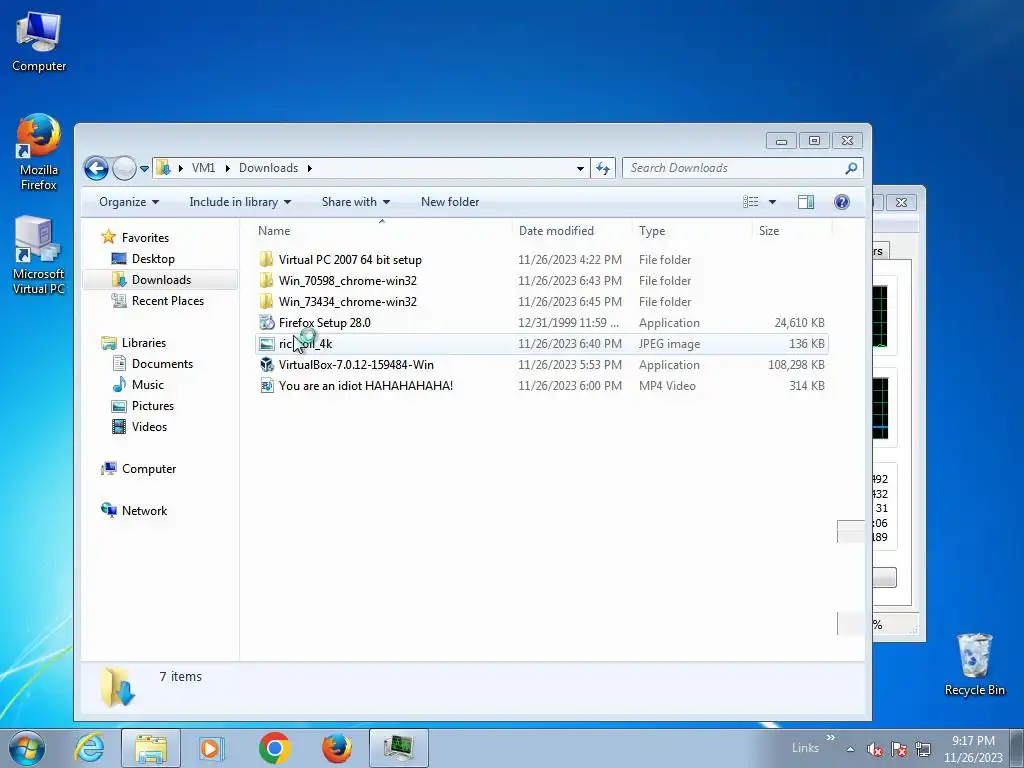Click the 11/26/2023 5:53 PM date cell
Screen dimensions: 1024x768
click(x=569, y=364)
